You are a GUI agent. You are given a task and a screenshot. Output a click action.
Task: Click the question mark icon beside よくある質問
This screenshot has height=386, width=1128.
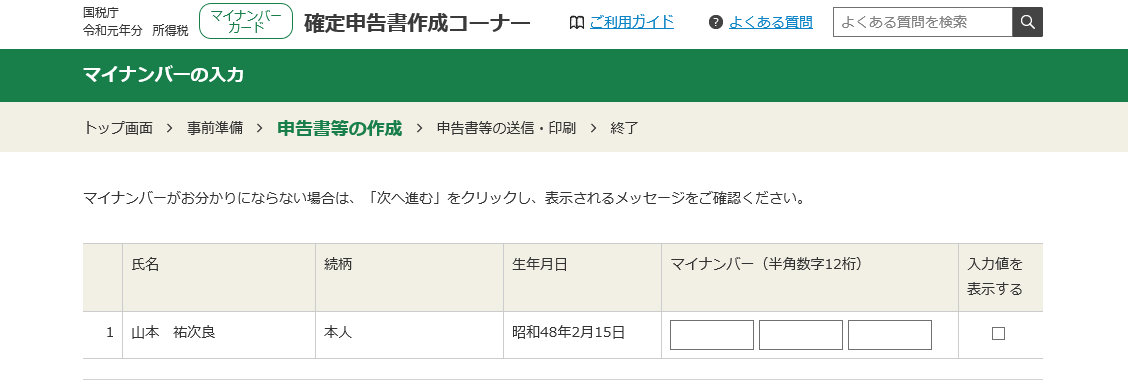pyautogui.click(x=715, y=22)
